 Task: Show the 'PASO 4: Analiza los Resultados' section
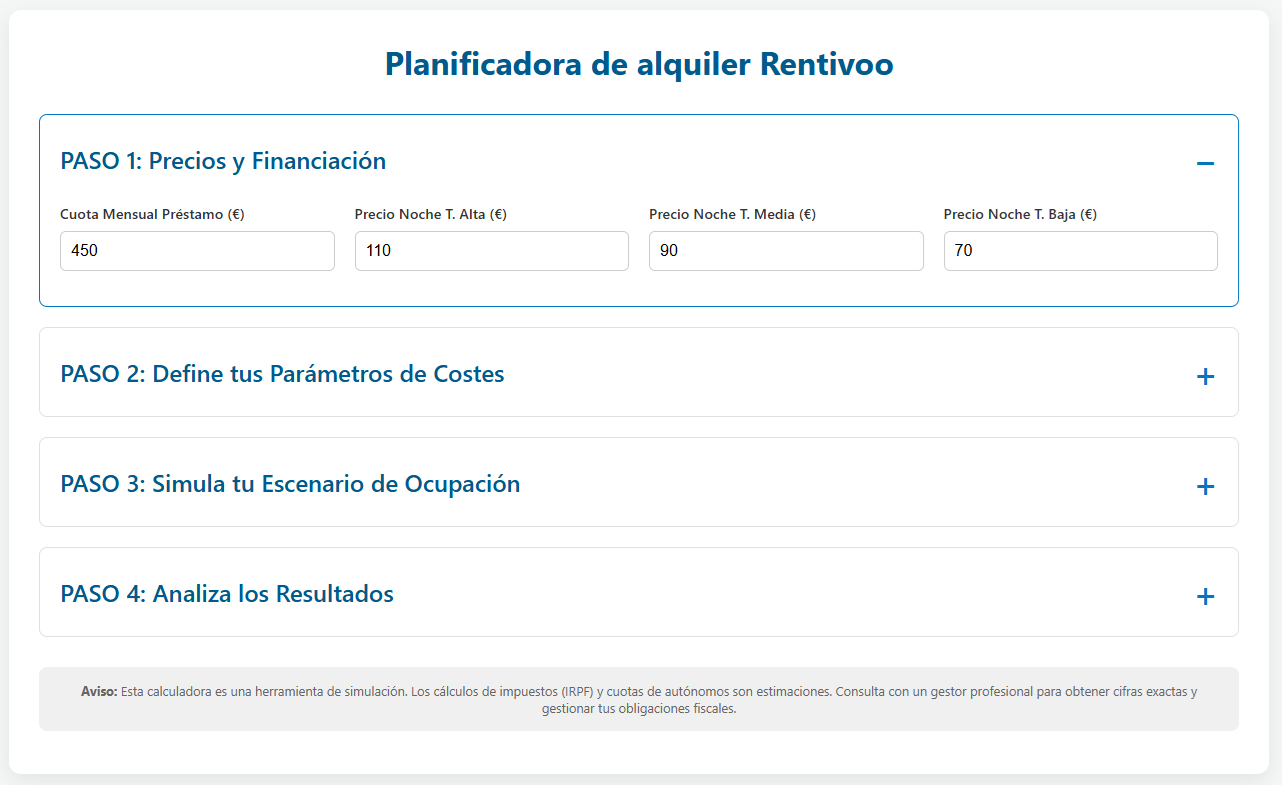tap(227, 594)
